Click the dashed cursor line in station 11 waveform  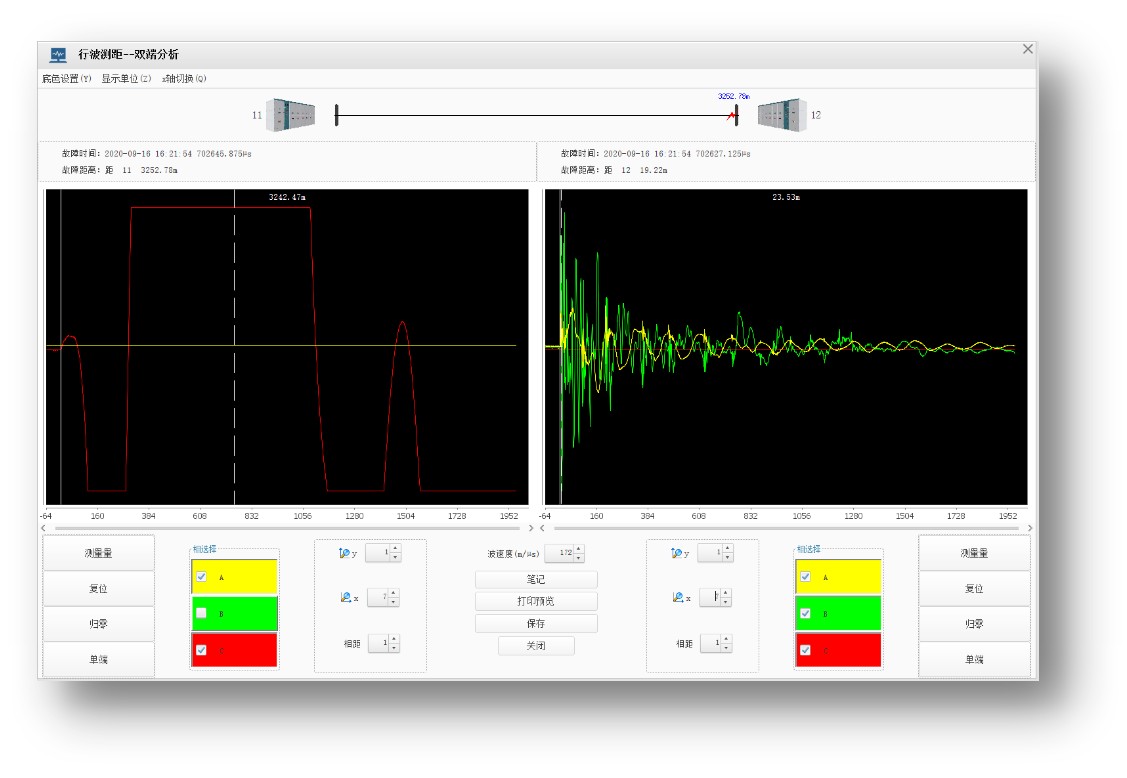pos(234,347)
